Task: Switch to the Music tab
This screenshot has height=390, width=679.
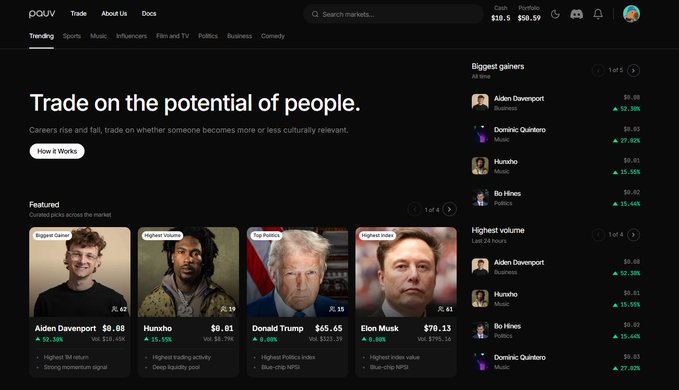Action: (98, 36)
